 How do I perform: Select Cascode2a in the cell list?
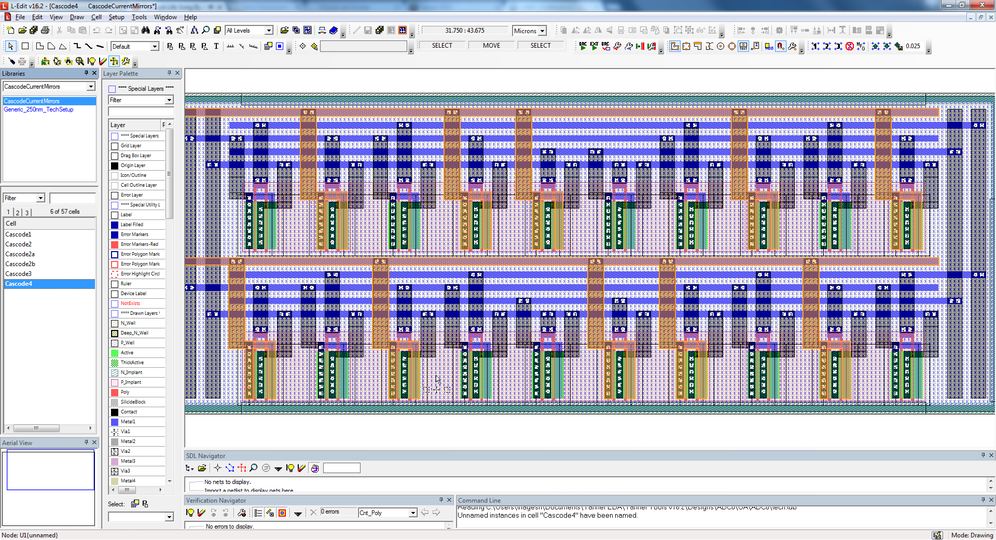20,254
